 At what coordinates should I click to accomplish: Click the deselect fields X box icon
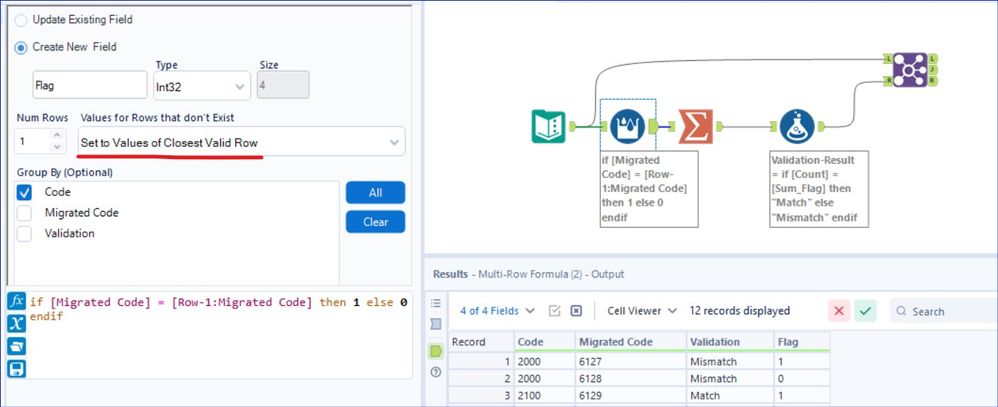pos(576,311)
